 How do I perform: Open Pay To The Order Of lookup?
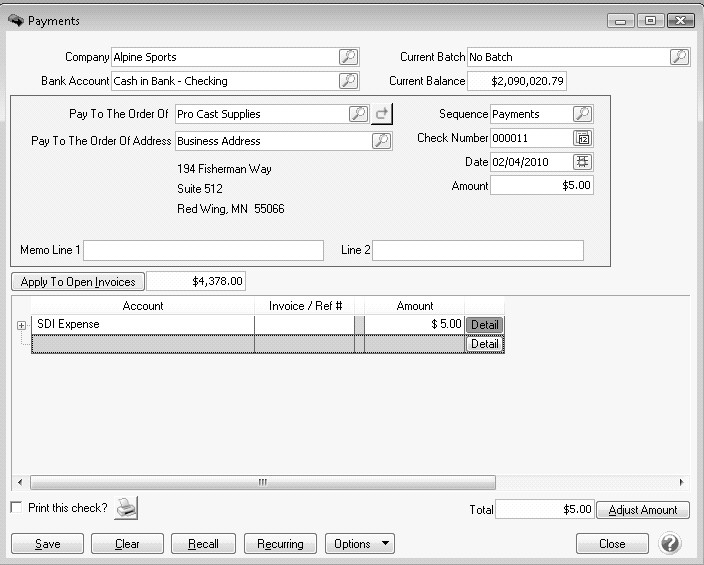[358, 114]
